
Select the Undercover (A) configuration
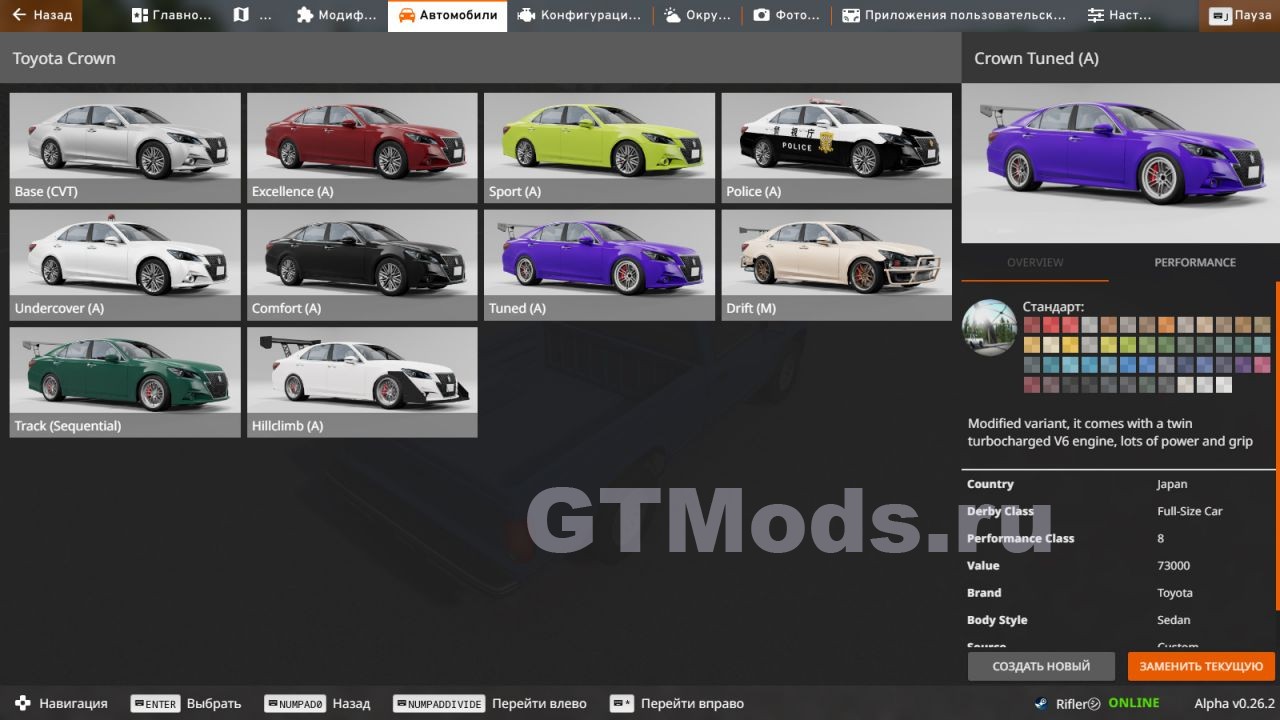[x=125, y=265]
